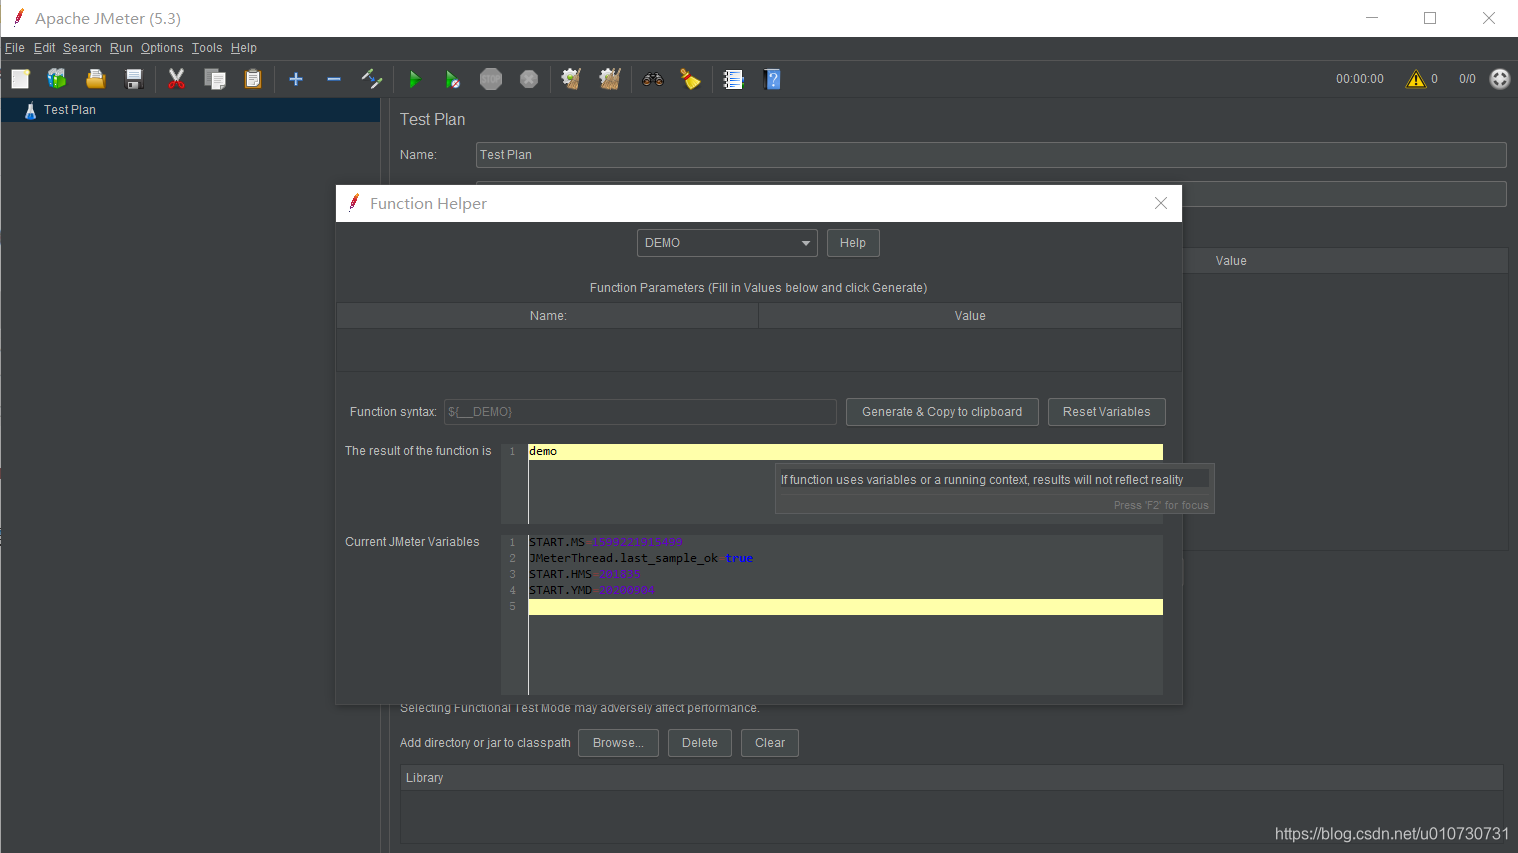Open the Help question mark icon
Viewport: 1518px width, 853px height.
point(772,79)
